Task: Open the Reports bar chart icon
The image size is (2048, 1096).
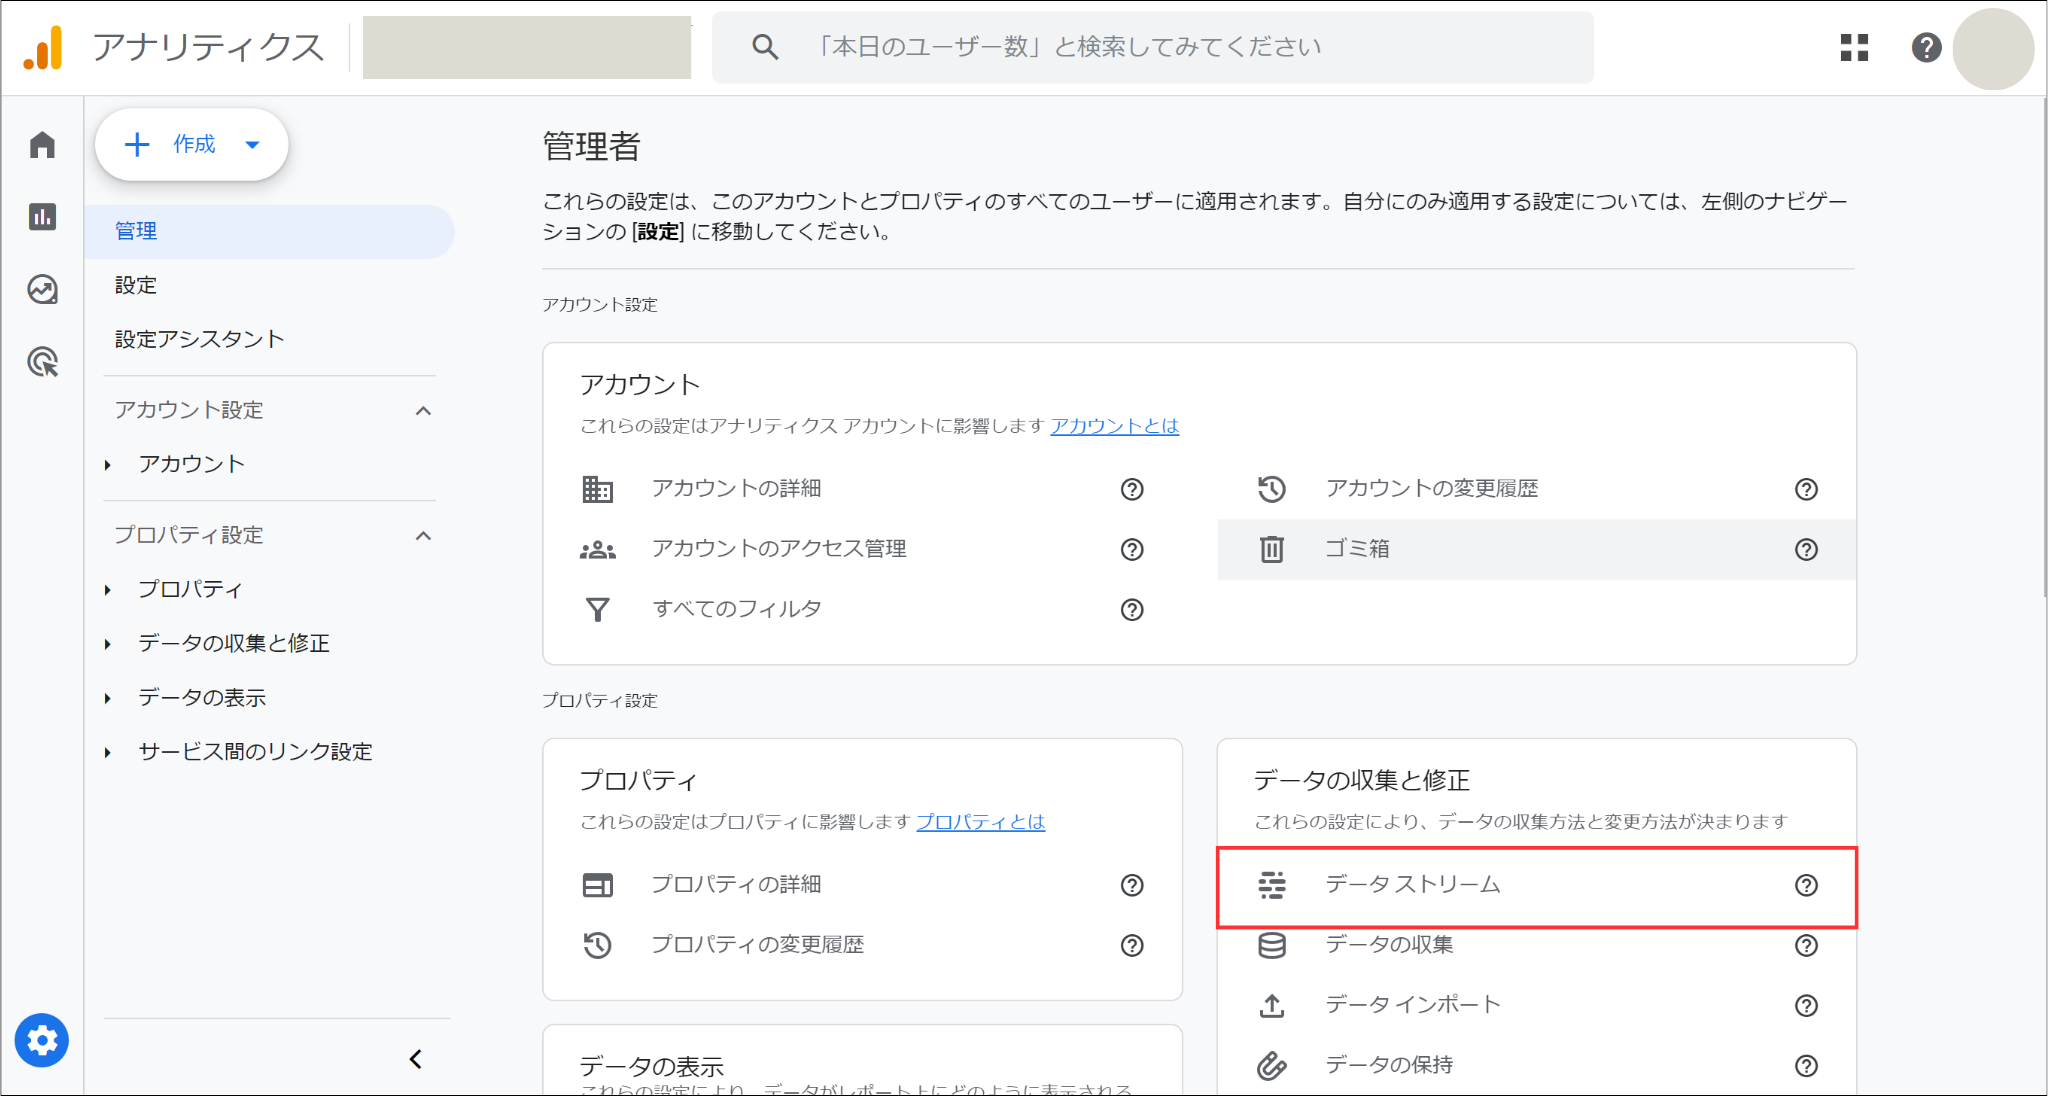Action: coord(42,217)
